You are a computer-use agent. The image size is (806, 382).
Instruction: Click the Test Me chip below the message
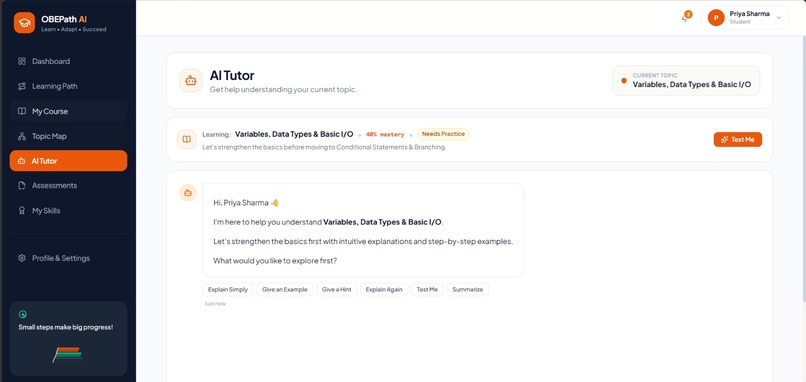coord(427,289)
